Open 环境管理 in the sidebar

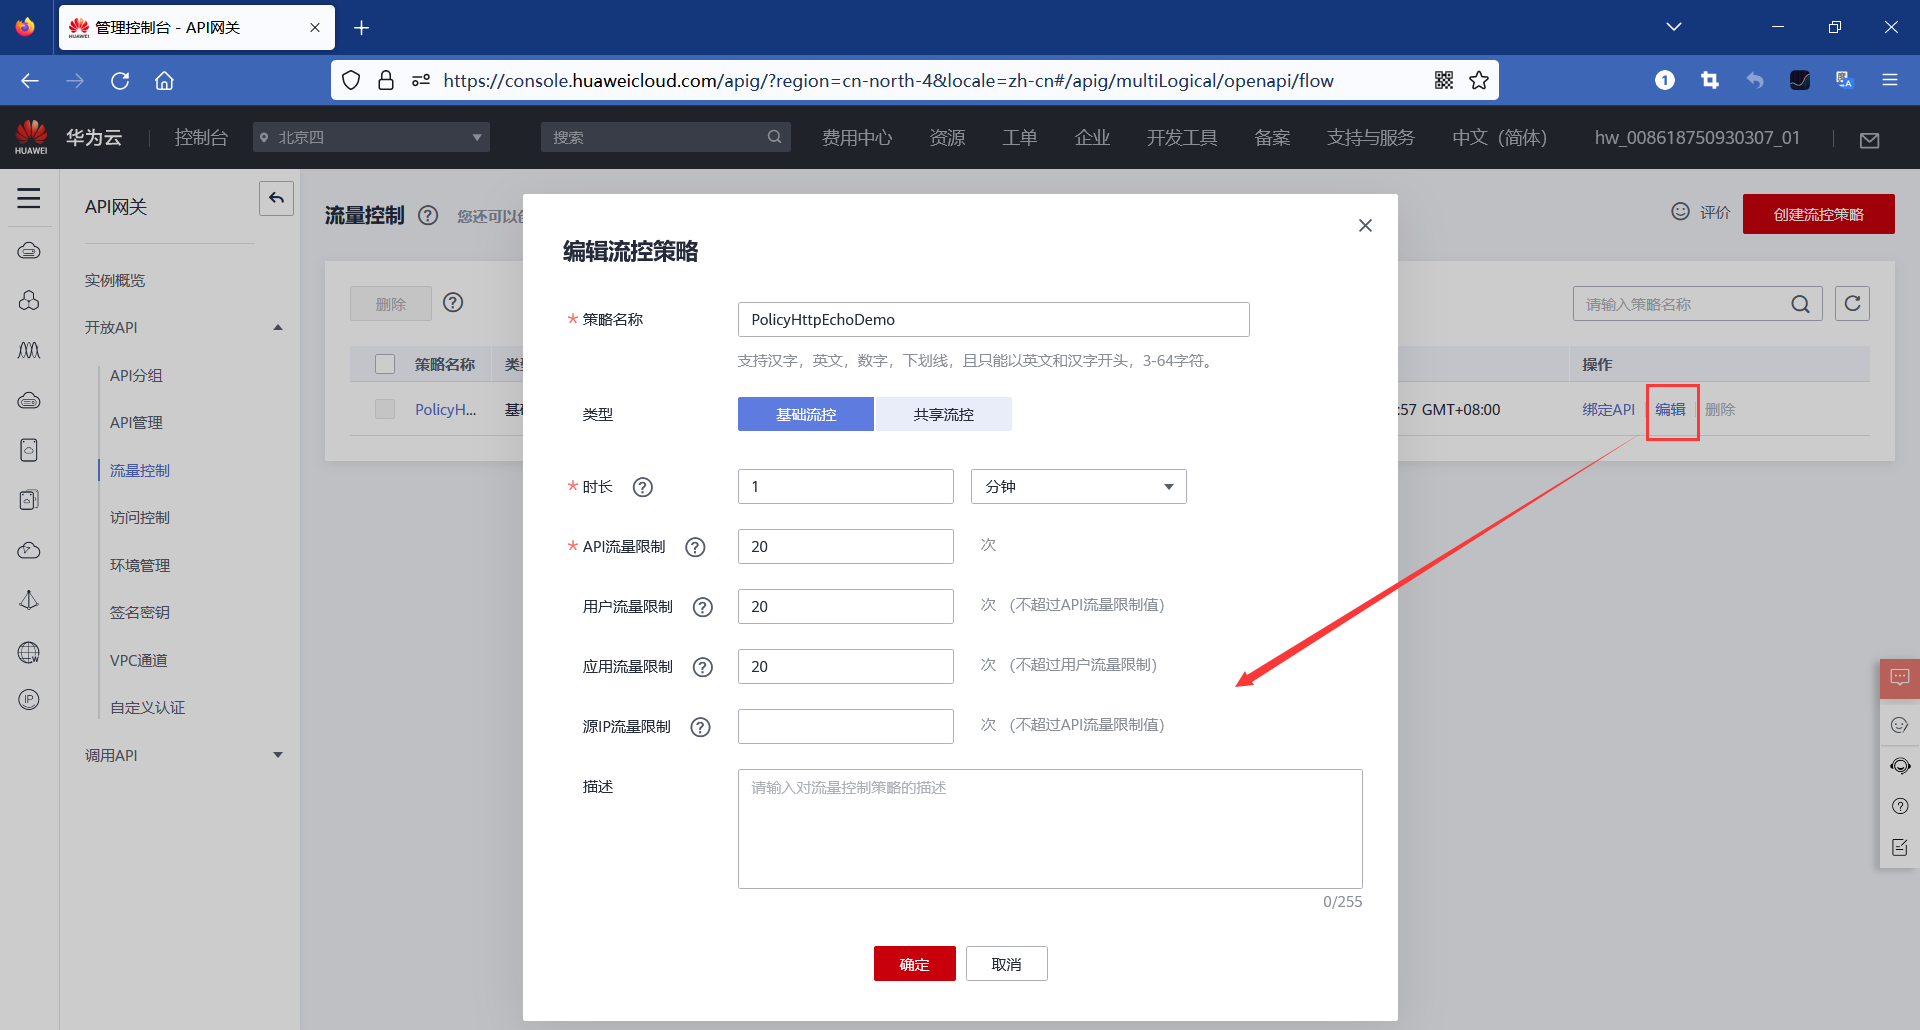click(x=140, y=566)
